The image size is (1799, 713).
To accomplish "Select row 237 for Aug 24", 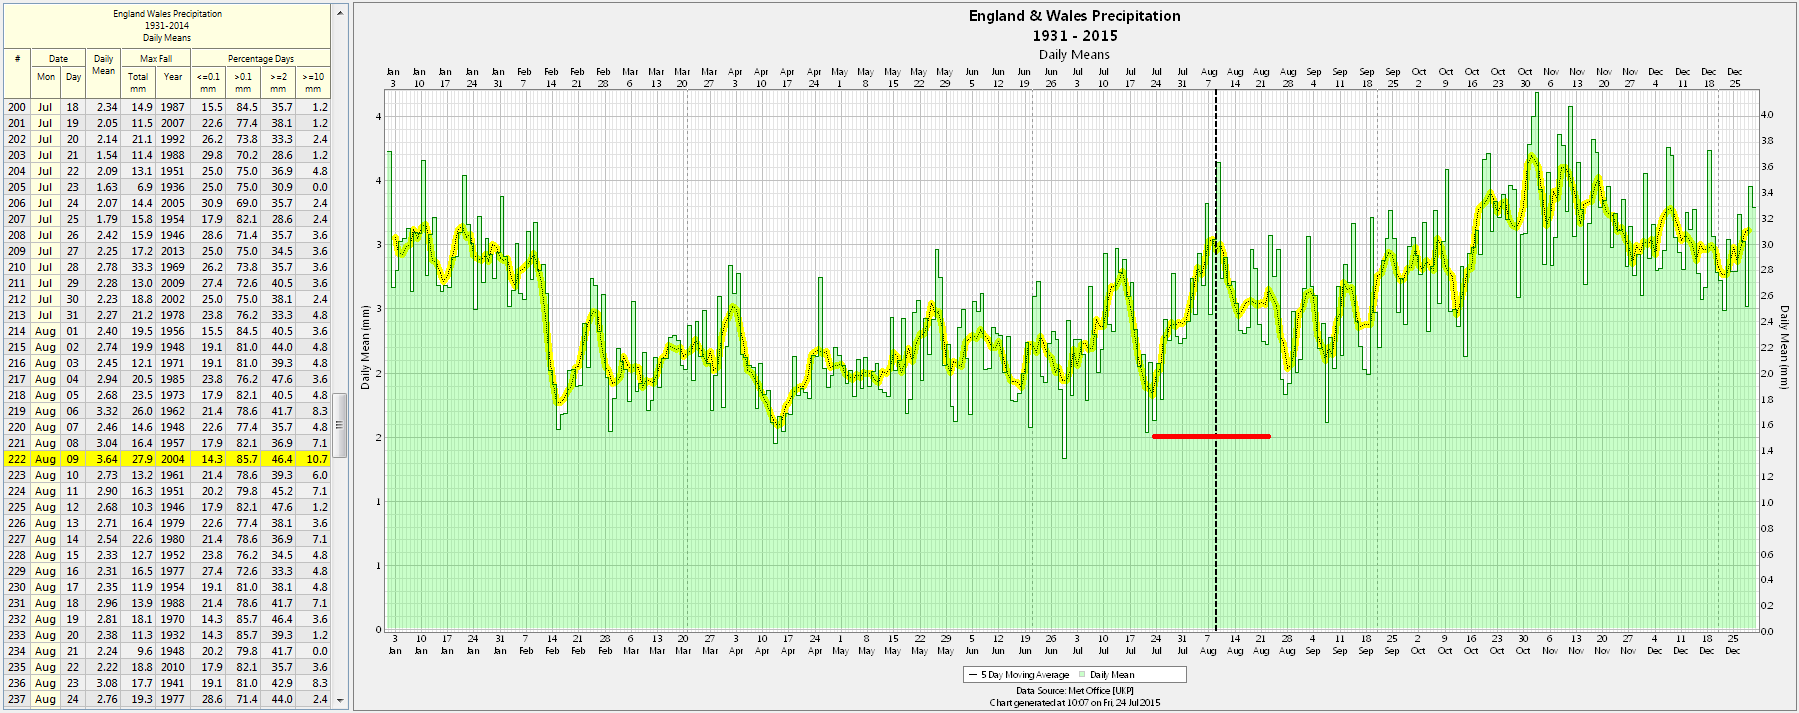I will coord(166,699).
